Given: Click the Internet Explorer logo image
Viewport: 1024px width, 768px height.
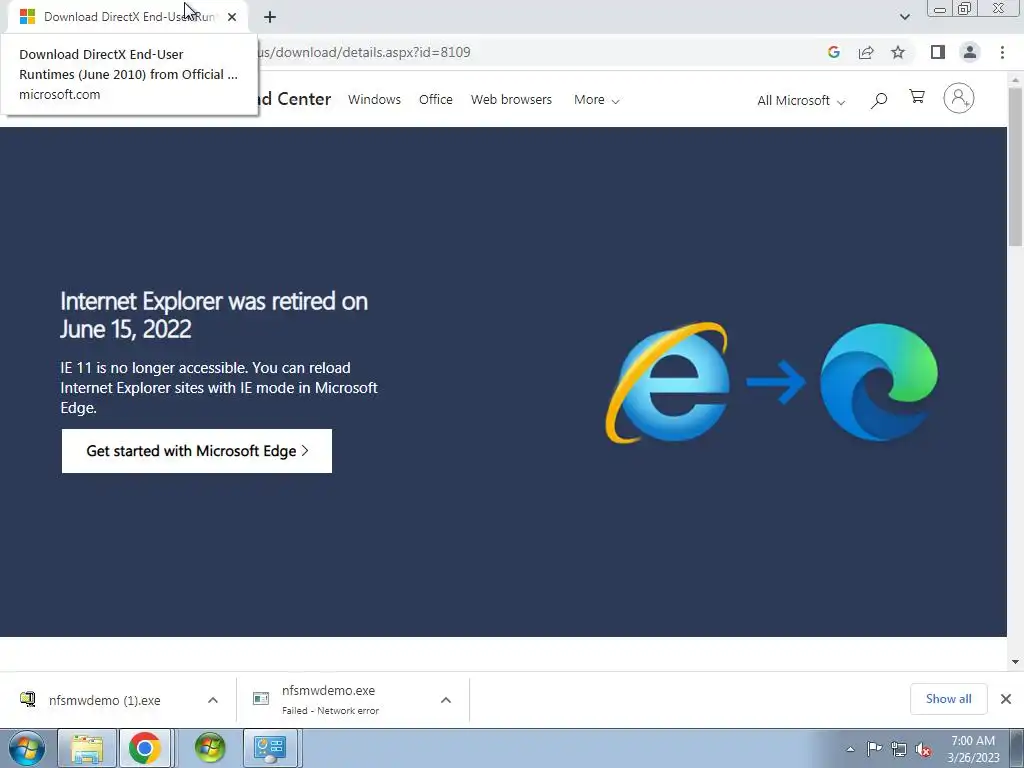Looking at the screenshot, I should (x=667, y=382).
